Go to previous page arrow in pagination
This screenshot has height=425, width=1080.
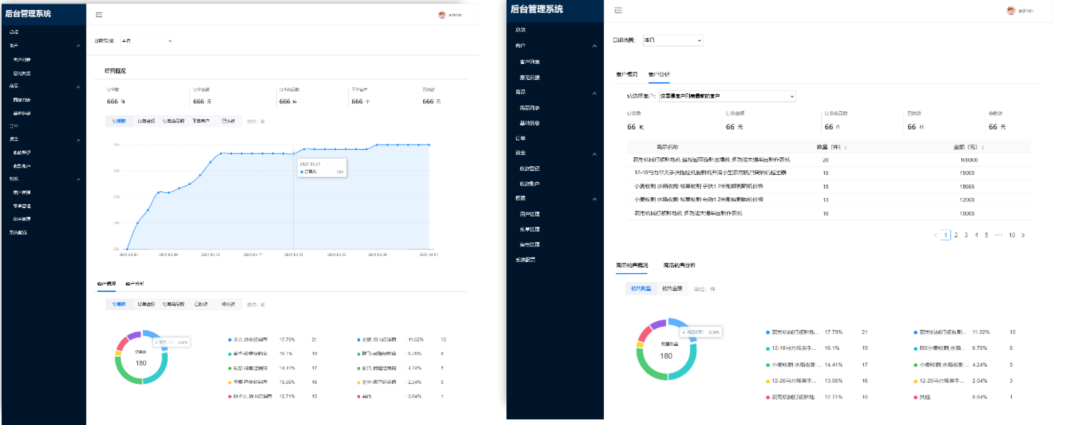click(x=935, y=235)
